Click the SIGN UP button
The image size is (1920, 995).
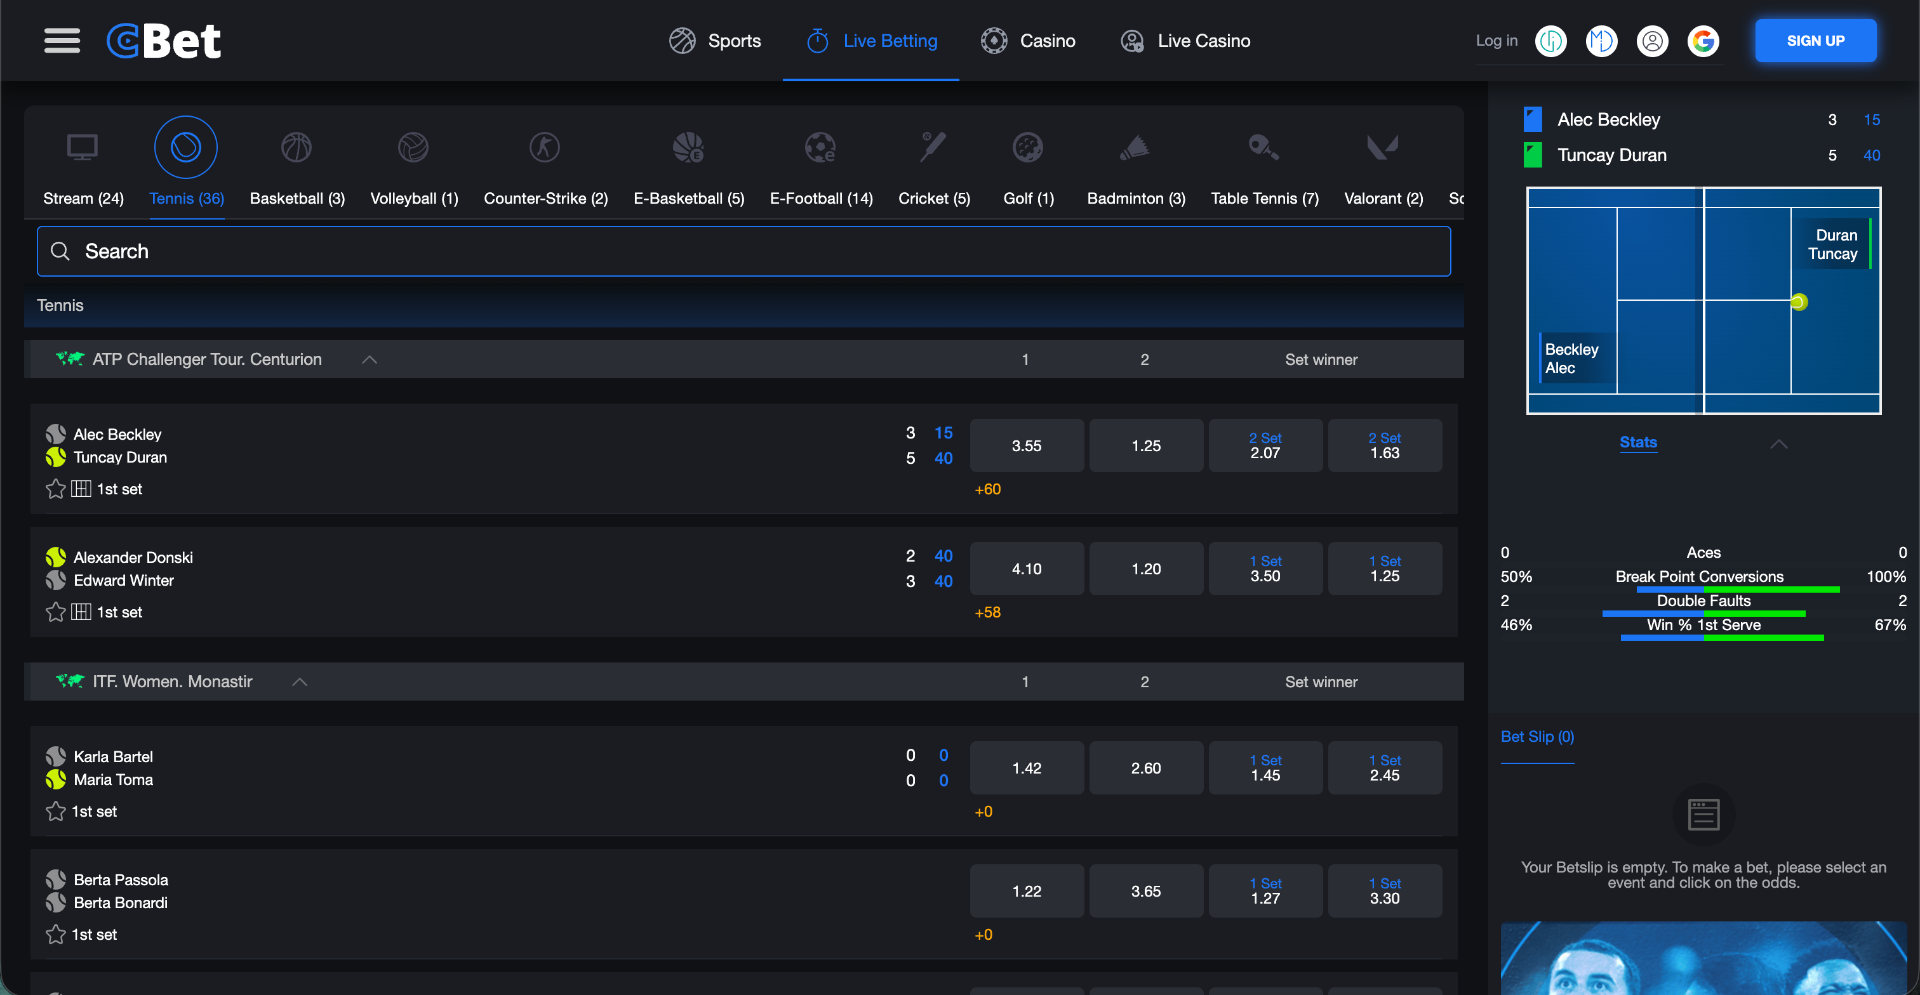(1815, 41)
